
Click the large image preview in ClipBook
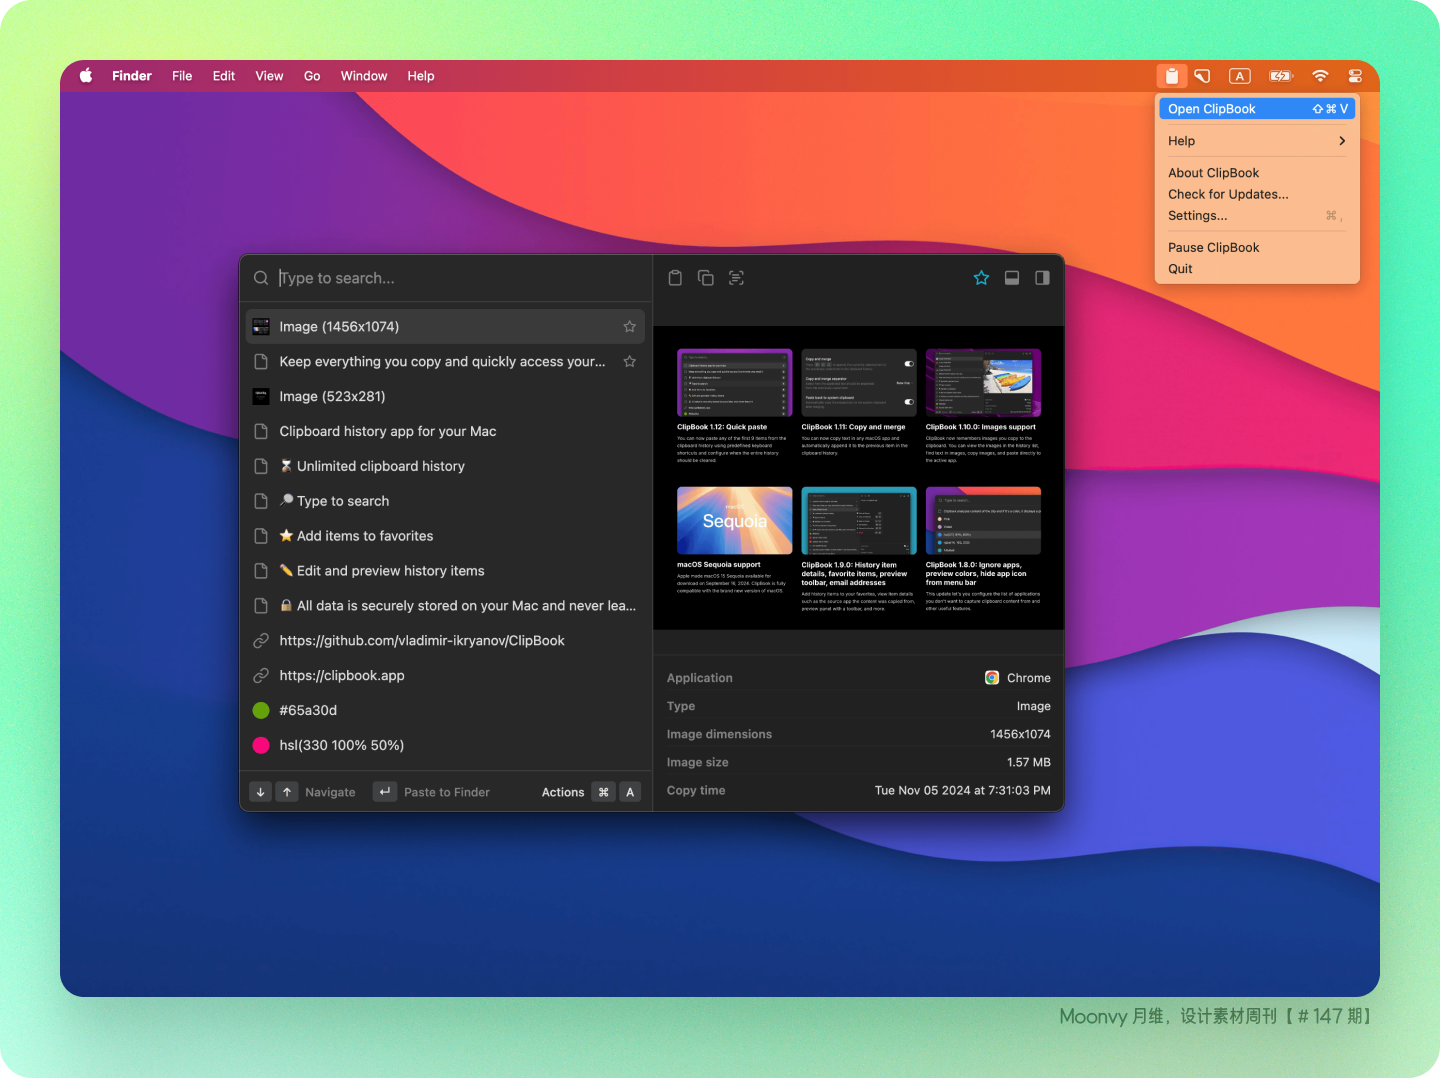click(859, 478)
